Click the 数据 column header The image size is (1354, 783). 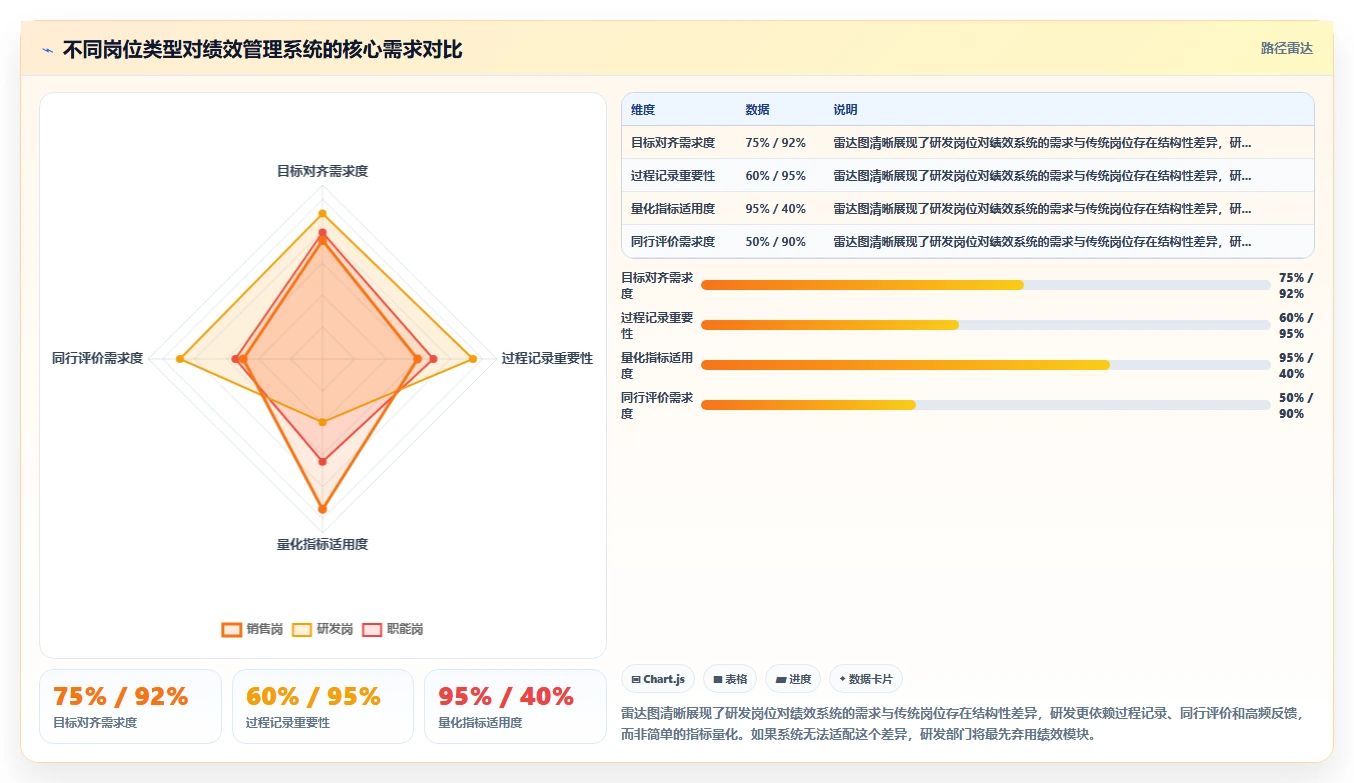click(x=757, y=110)
